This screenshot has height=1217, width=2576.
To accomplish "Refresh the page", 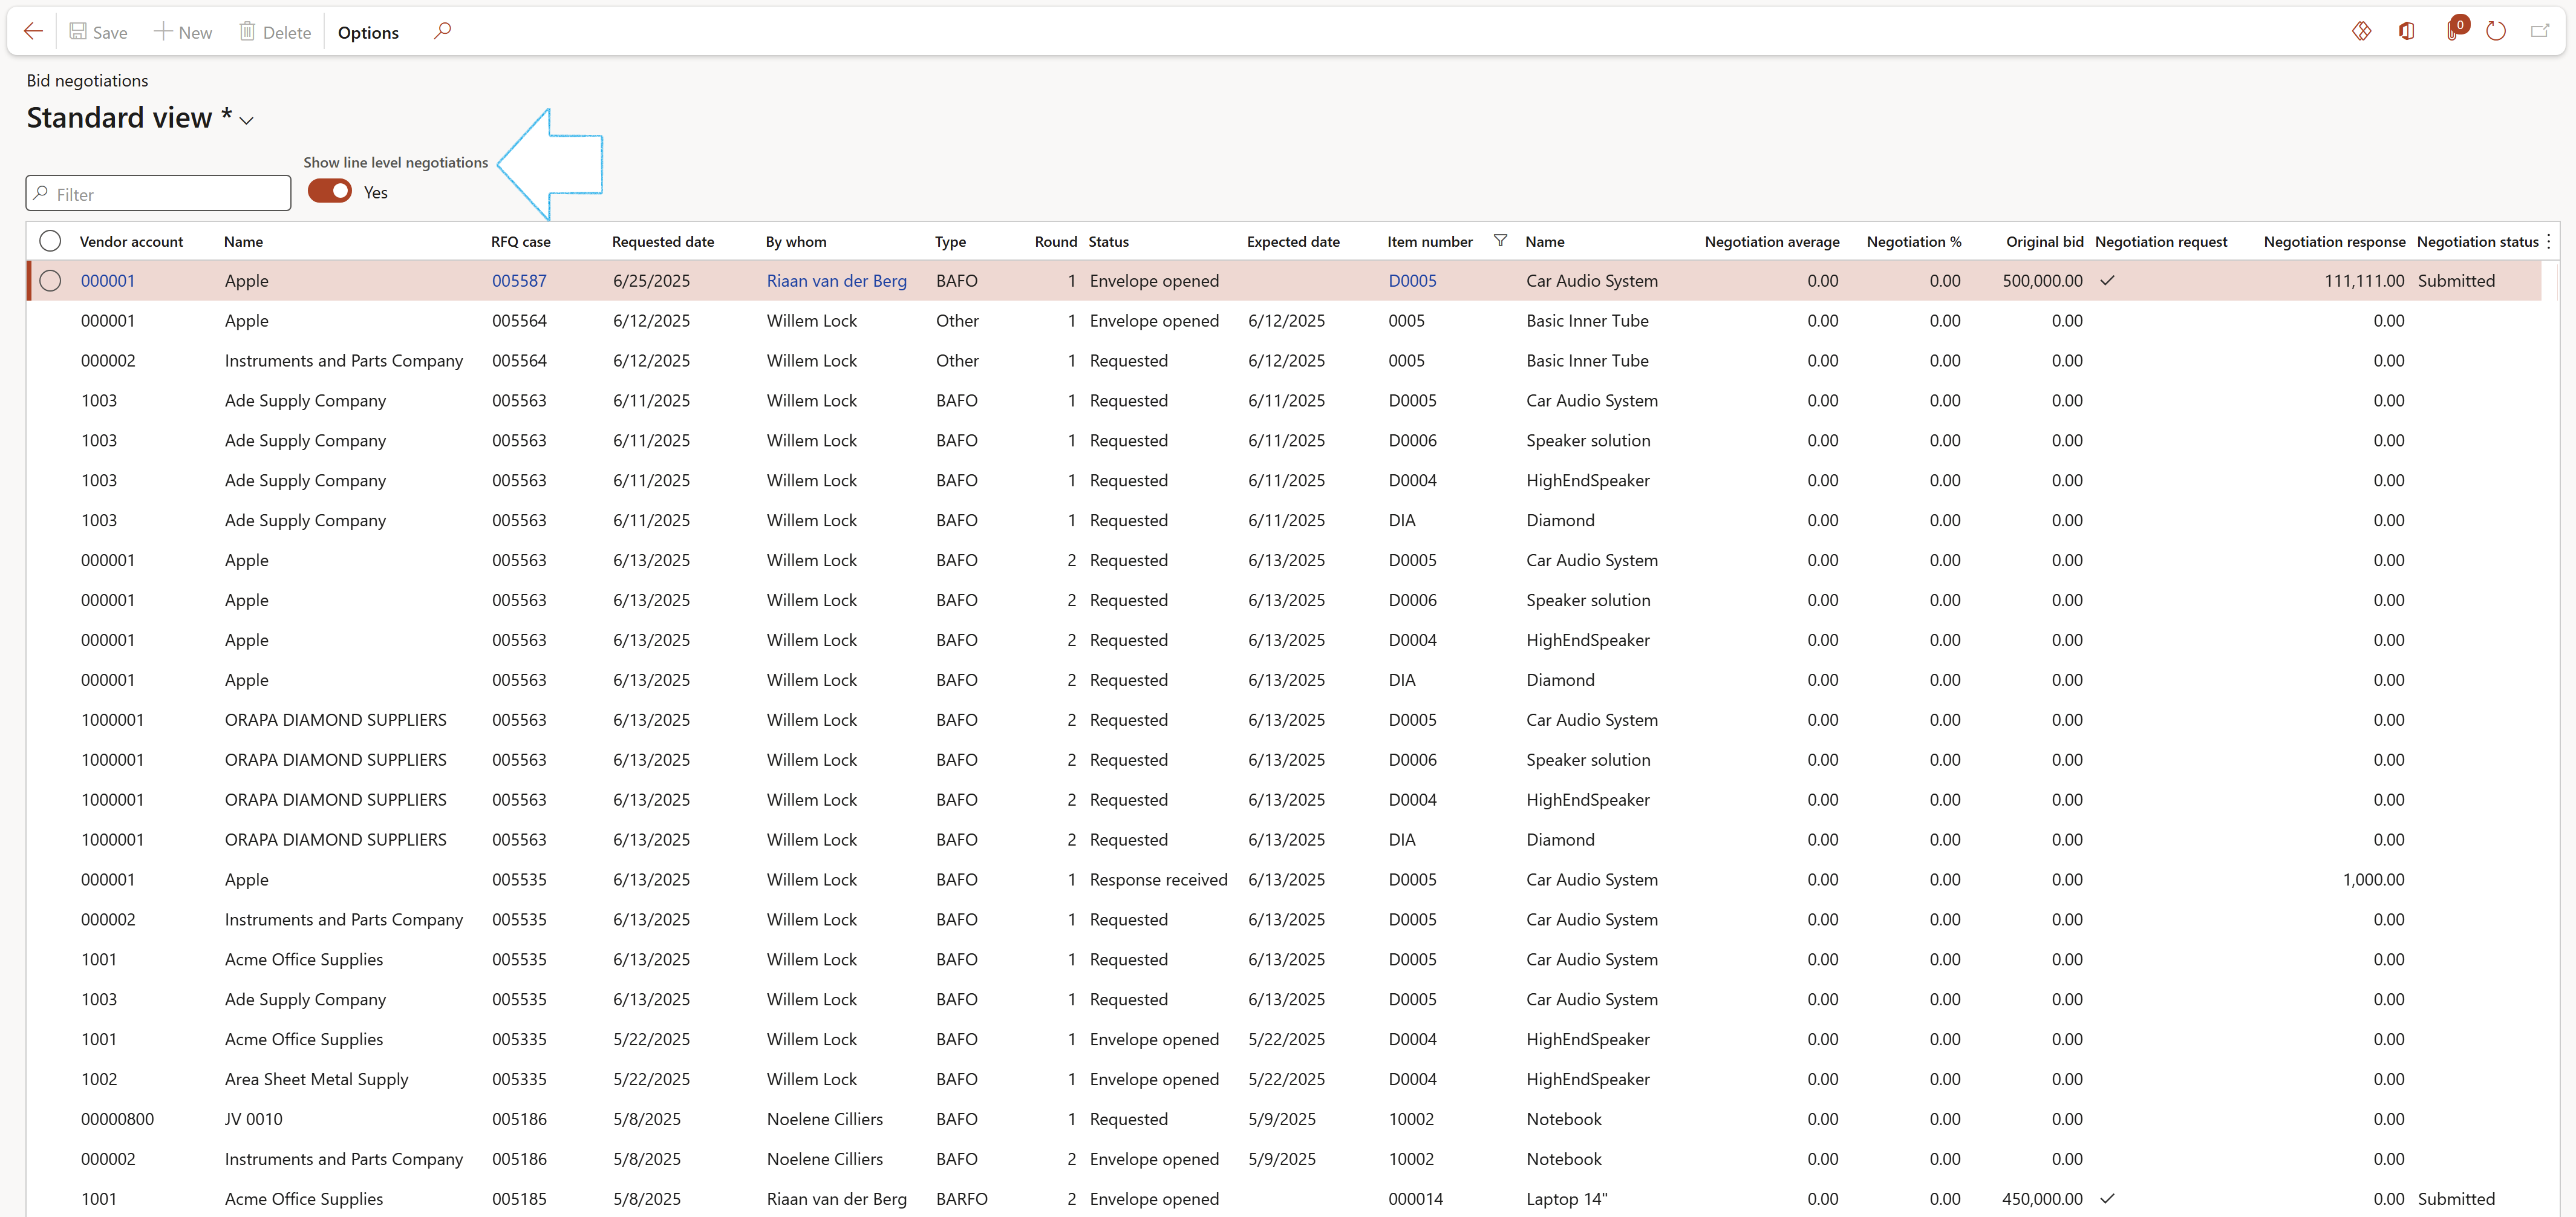I will (x=2496, y=31).
